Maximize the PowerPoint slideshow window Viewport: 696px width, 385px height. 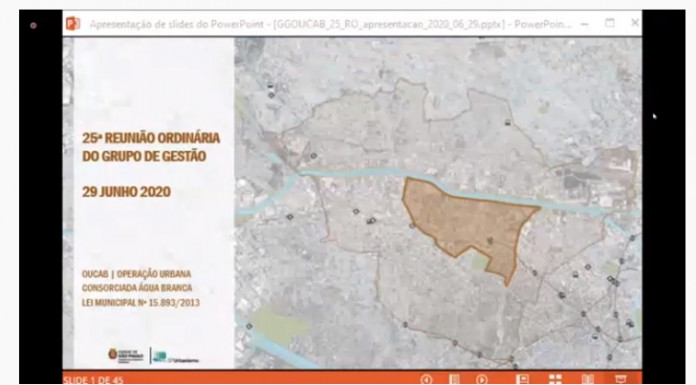click(610, 23)
